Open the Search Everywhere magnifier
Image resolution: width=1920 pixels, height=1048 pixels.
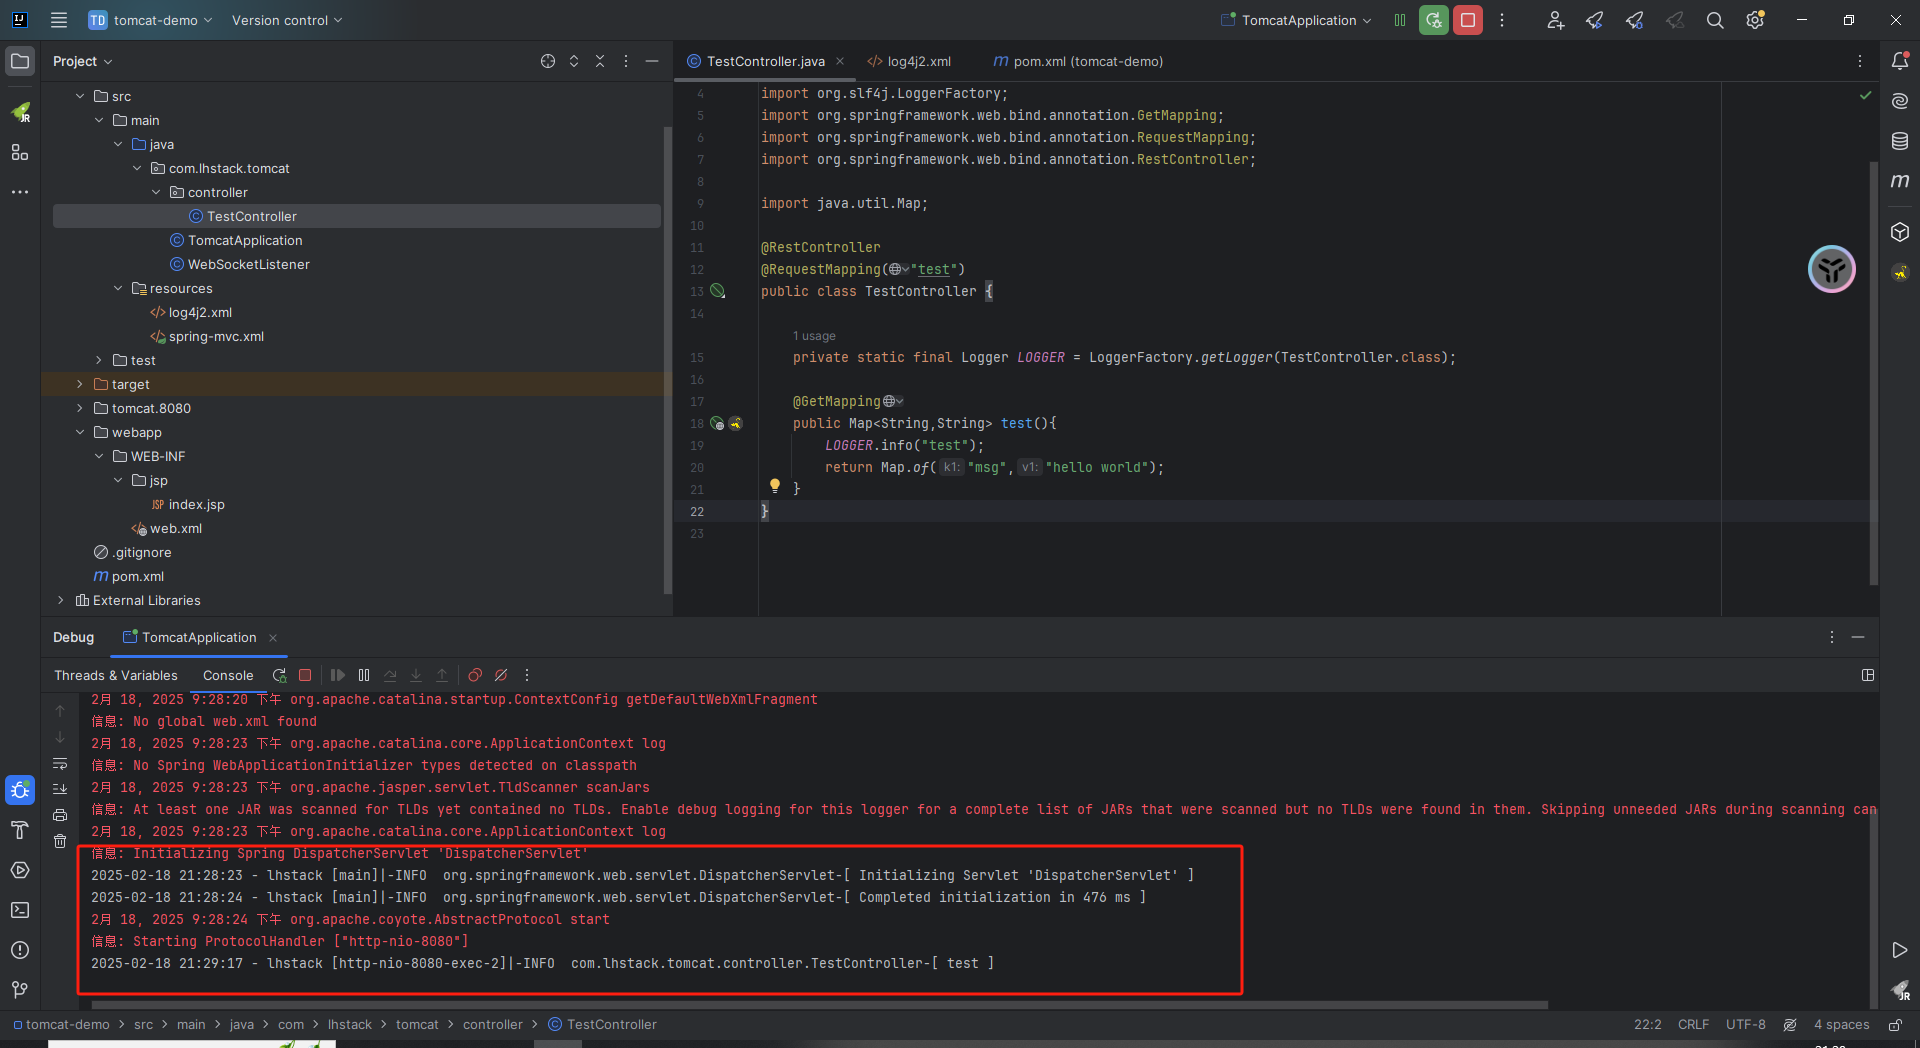pyautogui.click(x=1714, y=20)
